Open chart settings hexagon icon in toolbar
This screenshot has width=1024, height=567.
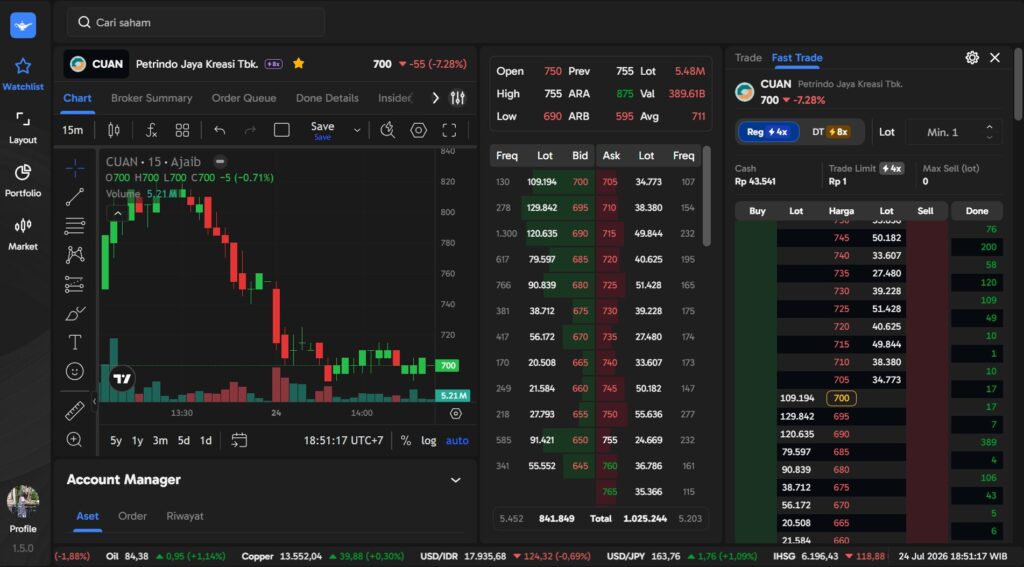click(418, 130)
